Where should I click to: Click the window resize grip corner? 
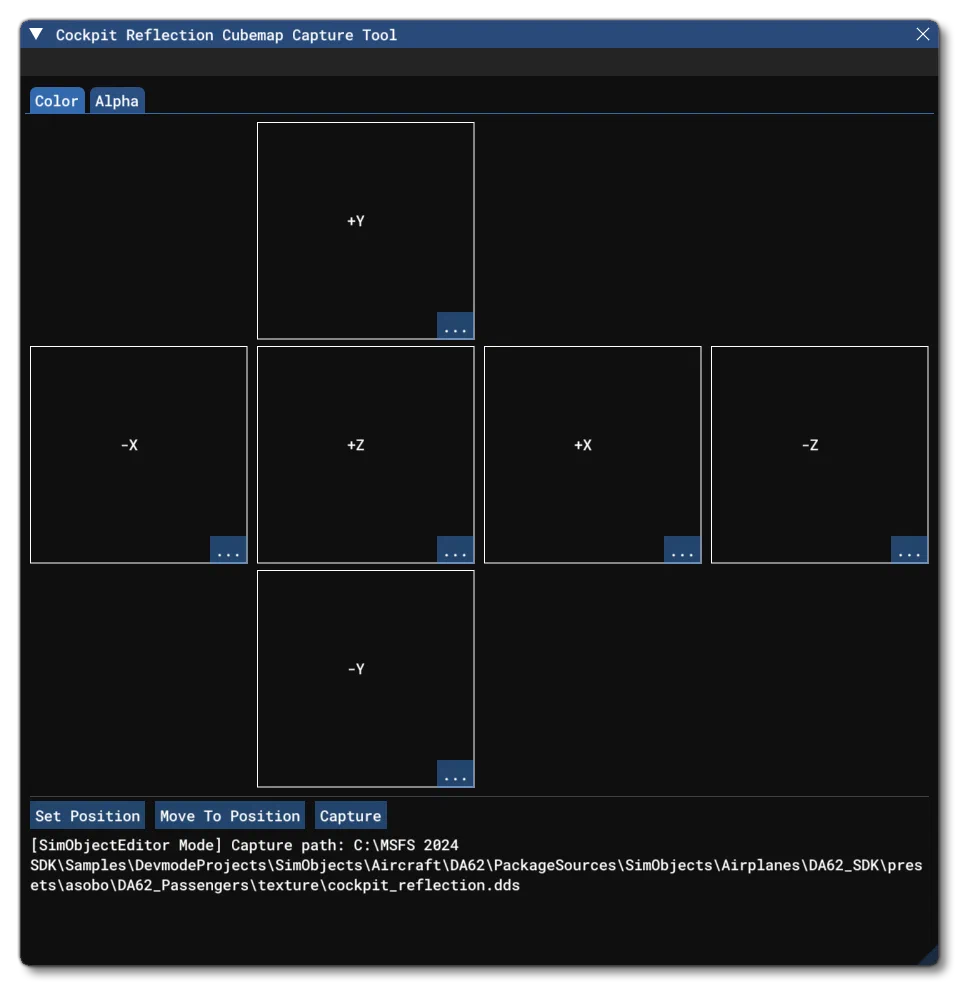(929, 955)
